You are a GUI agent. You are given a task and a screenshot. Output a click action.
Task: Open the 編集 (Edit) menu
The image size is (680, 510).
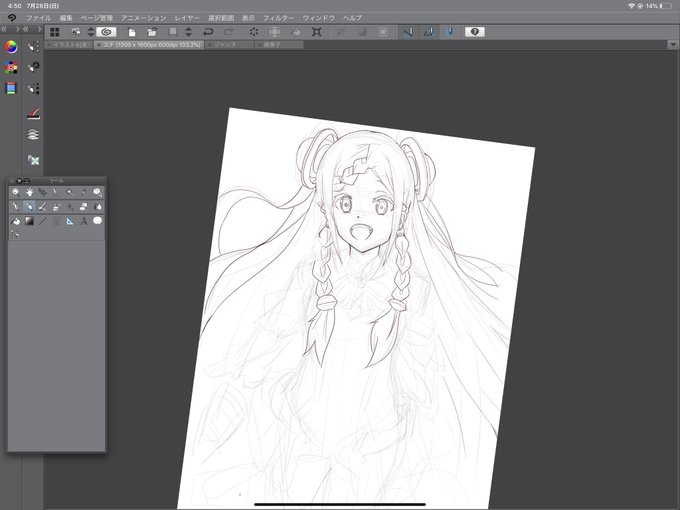coord(66,18)
